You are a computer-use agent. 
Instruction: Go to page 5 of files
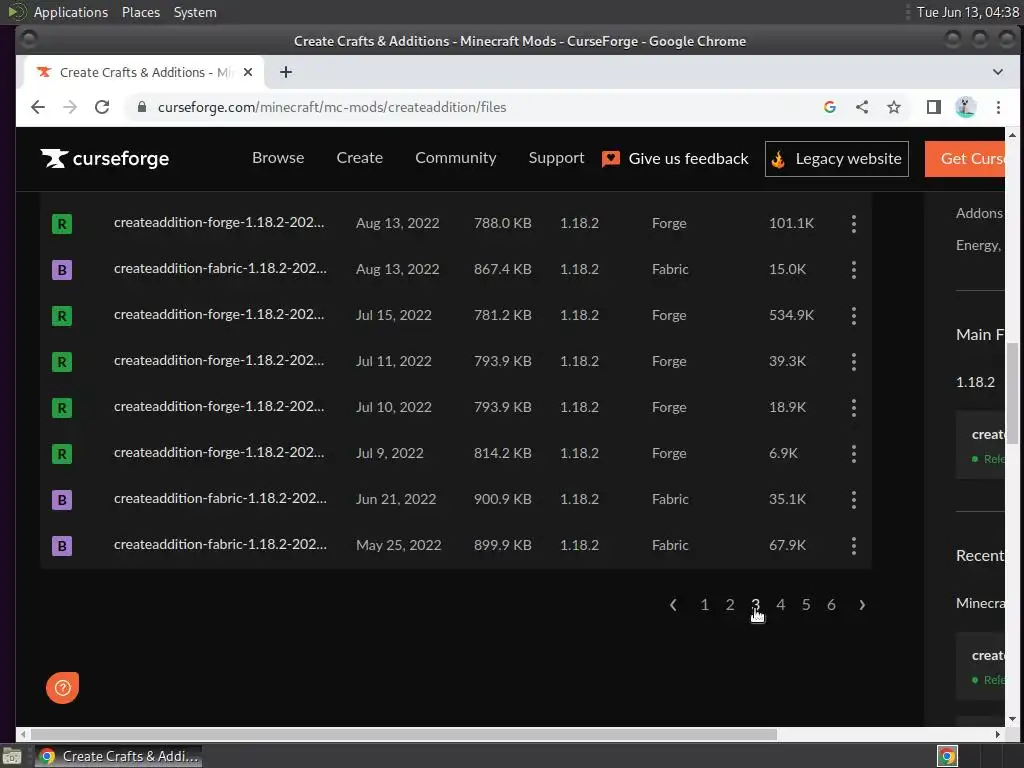[x=806, y=605]
